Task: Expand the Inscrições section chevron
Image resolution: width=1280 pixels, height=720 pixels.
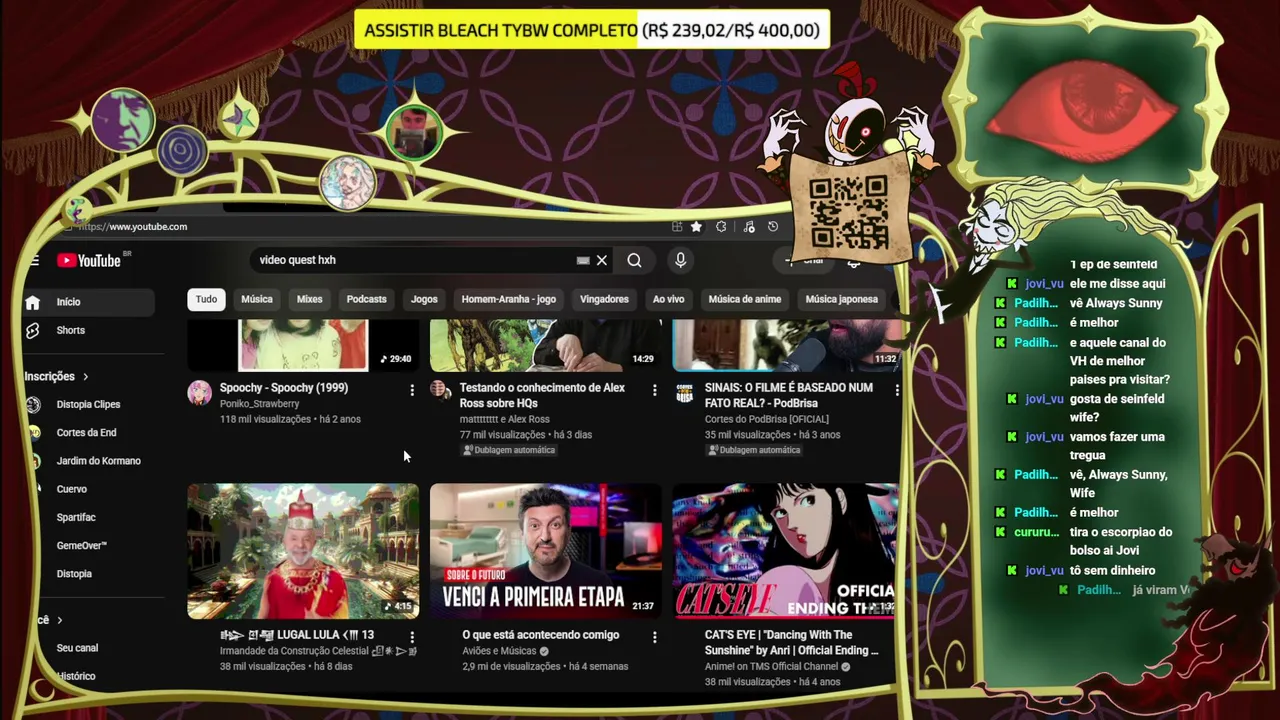Action: (85, 377)
